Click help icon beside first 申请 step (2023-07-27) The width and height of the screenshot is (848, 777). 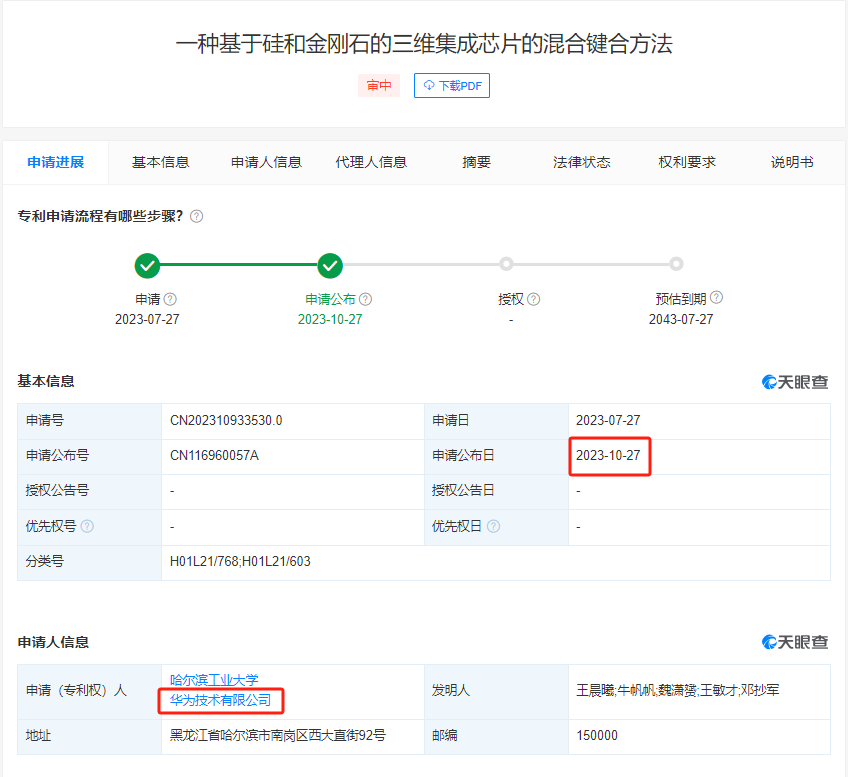(170, 299)
